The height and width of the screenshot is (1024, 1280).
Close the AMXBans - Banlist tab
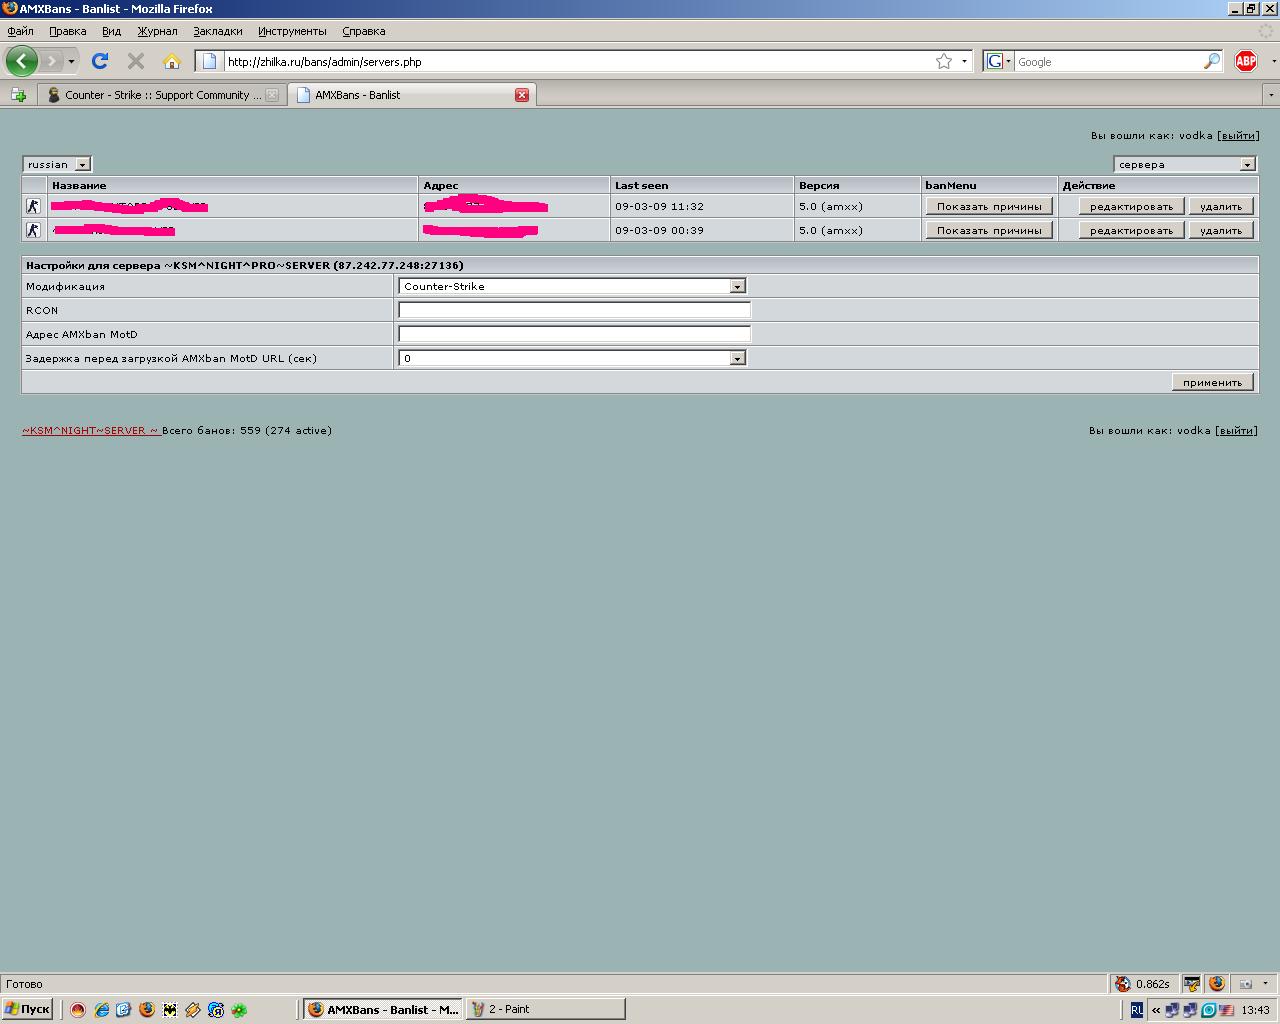(x=522, y=95)
